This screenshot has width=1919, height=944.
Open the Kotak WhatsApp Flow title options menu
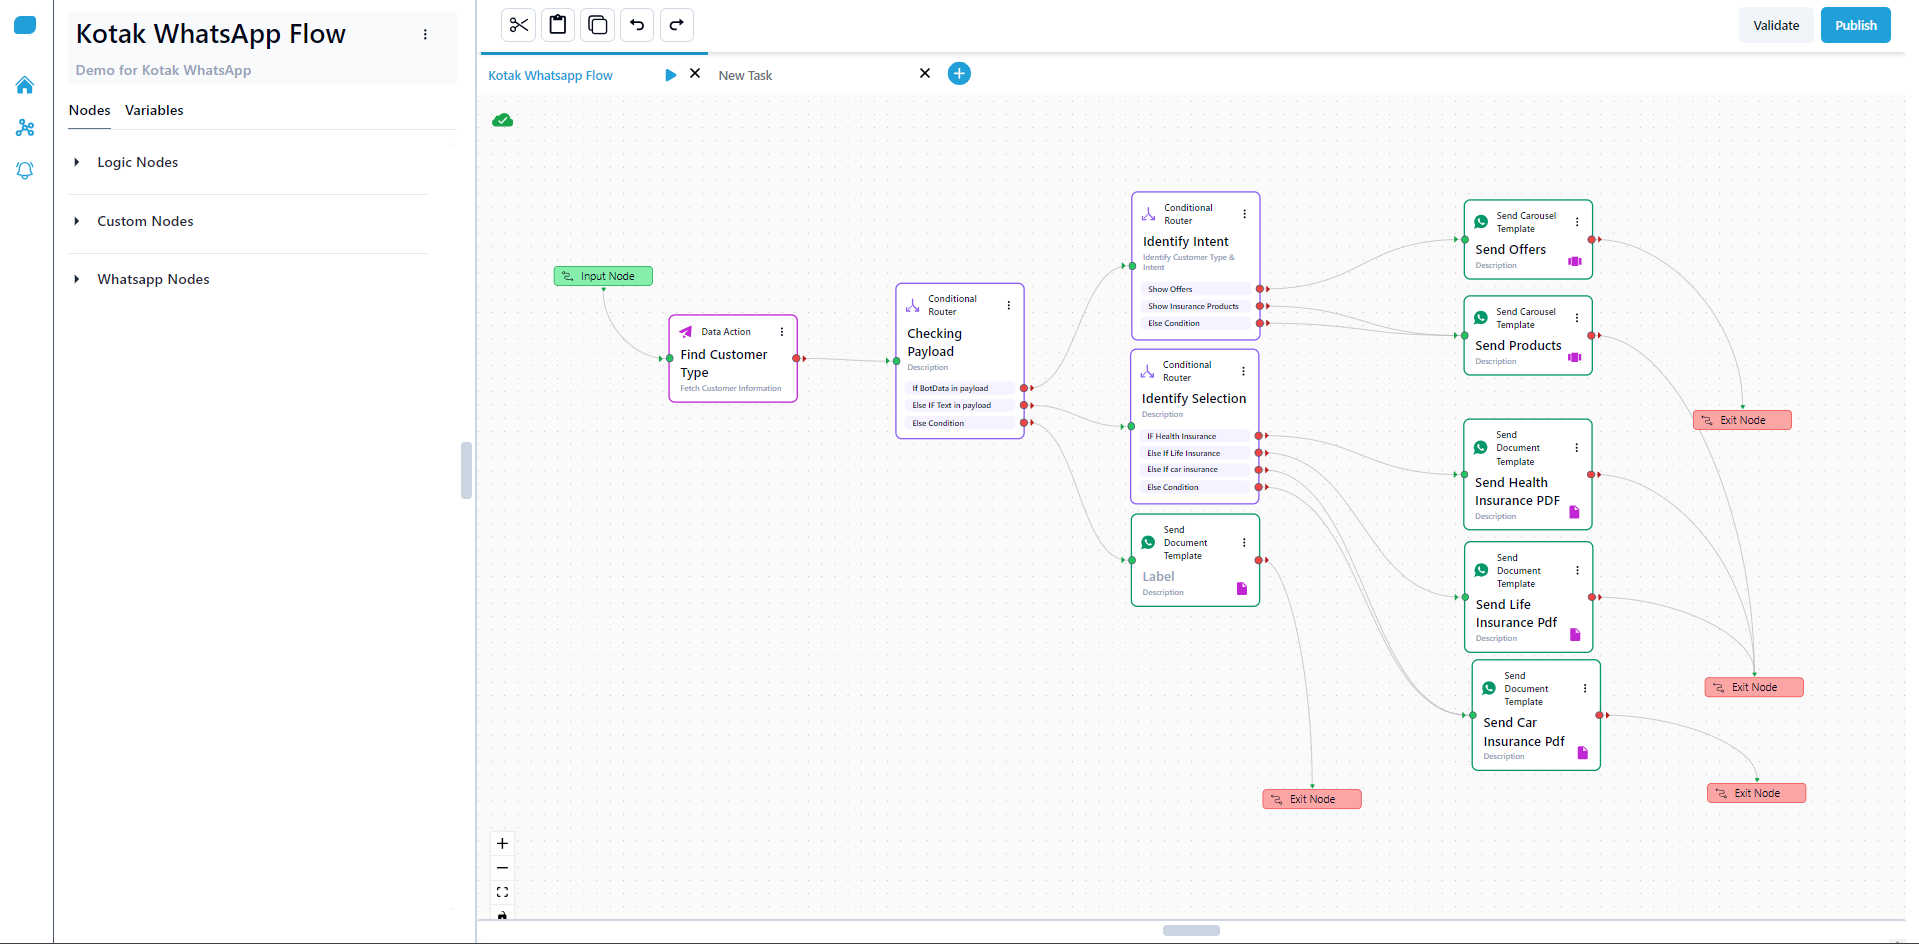tap(425, 34)
